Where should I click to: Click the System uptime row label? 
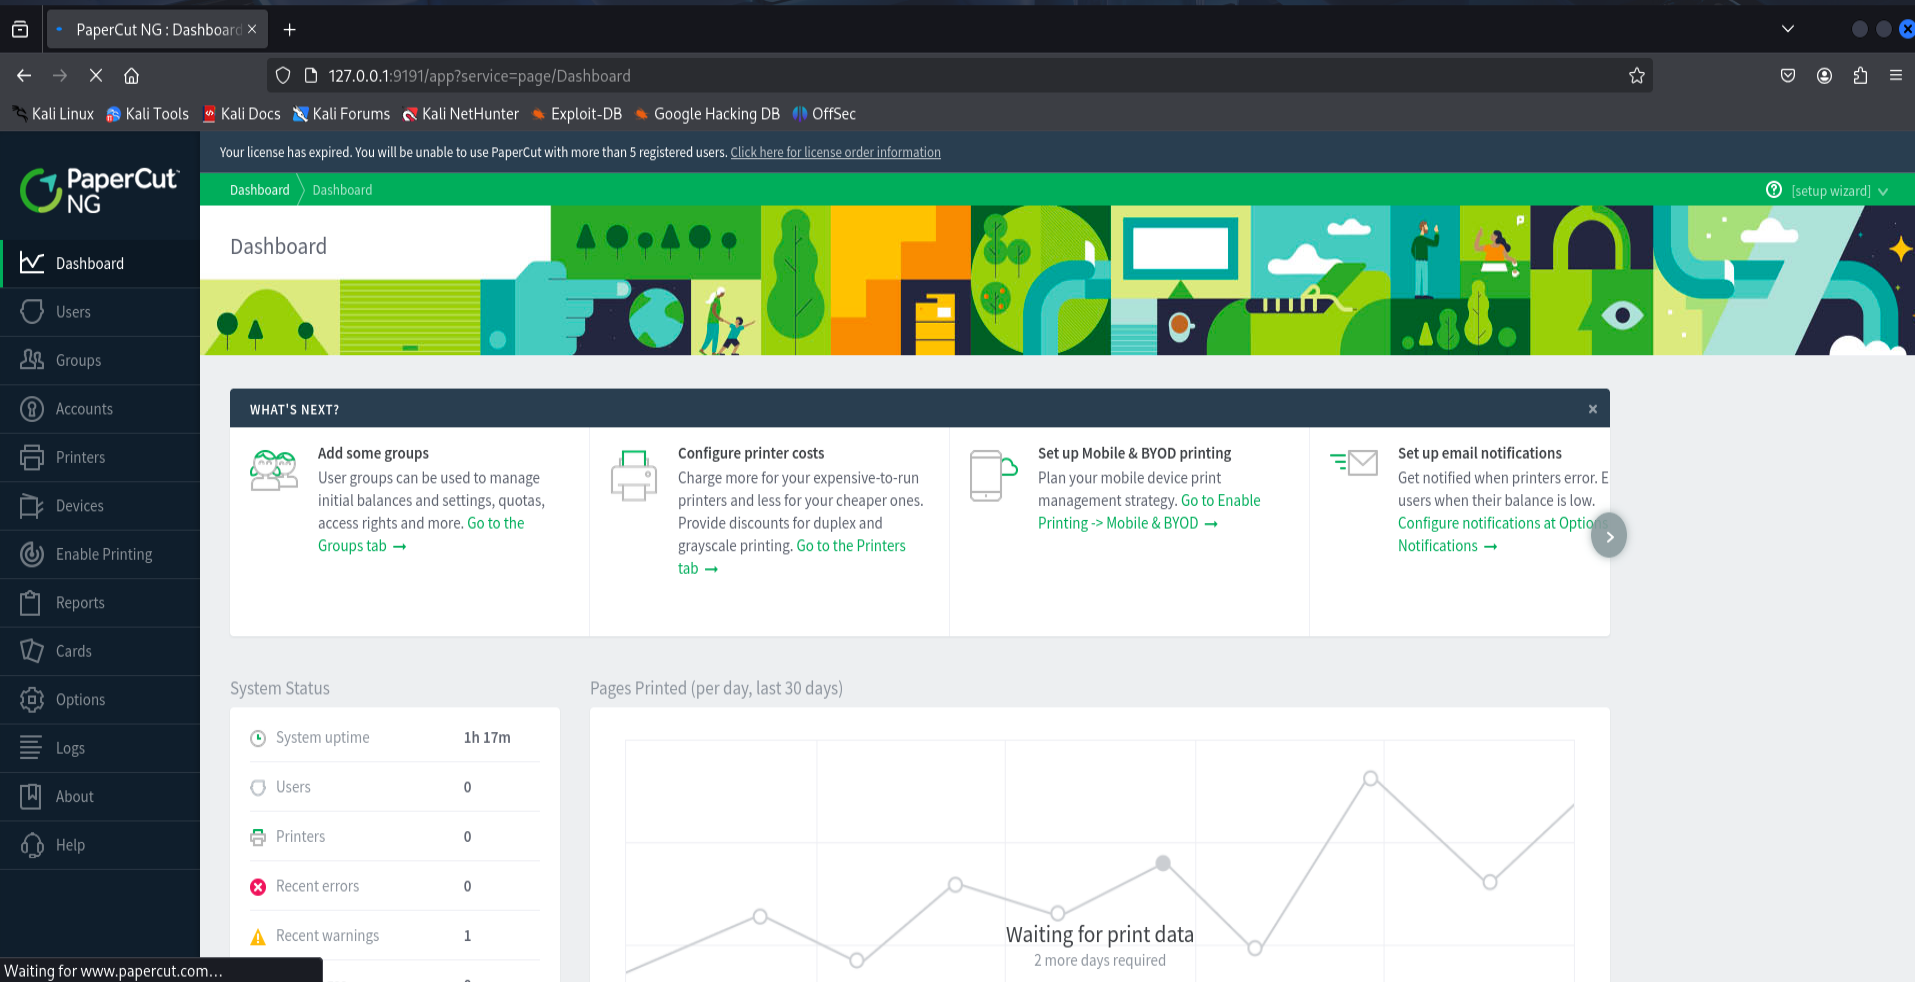(322, 738)
